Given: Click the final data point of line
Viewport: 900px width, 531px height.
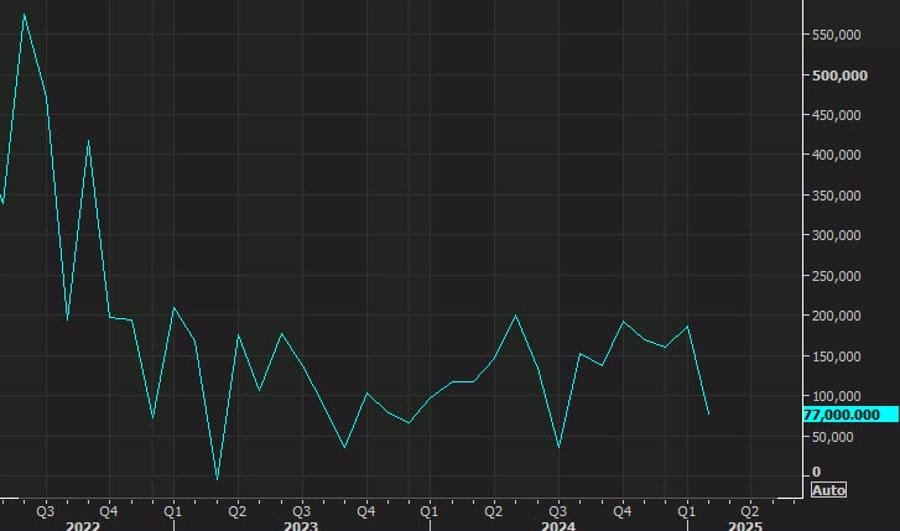Looking at the screenshot, I should pyautogui.click(x=709, y=414).
